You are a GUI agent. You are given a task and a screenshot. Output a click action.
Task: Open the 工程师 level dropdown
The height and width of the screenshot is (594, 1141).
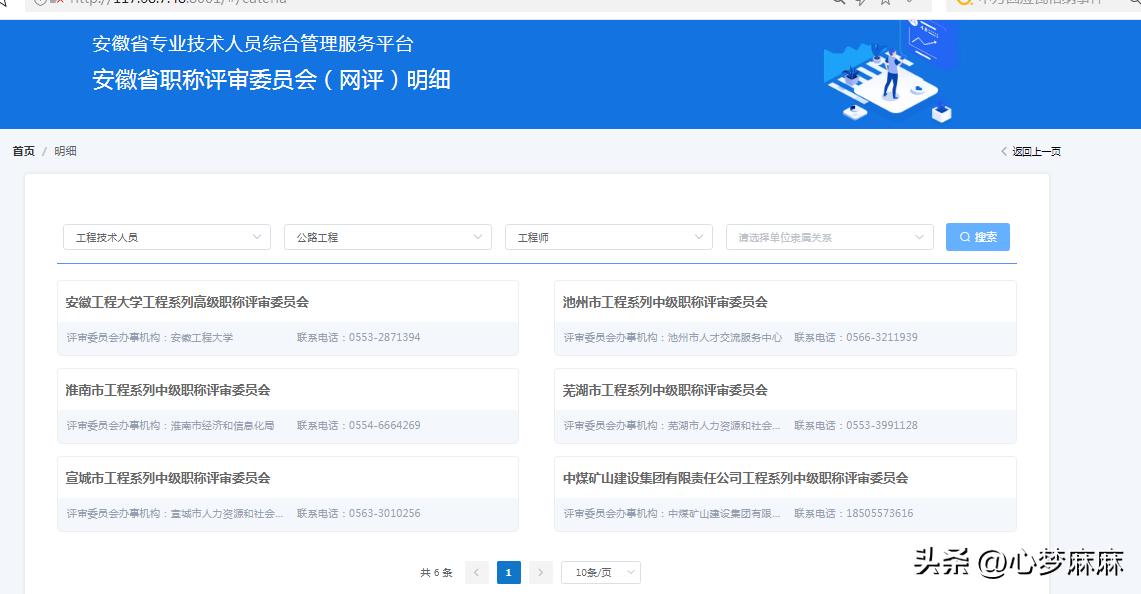pyautogui.click(x=607, y=237)
